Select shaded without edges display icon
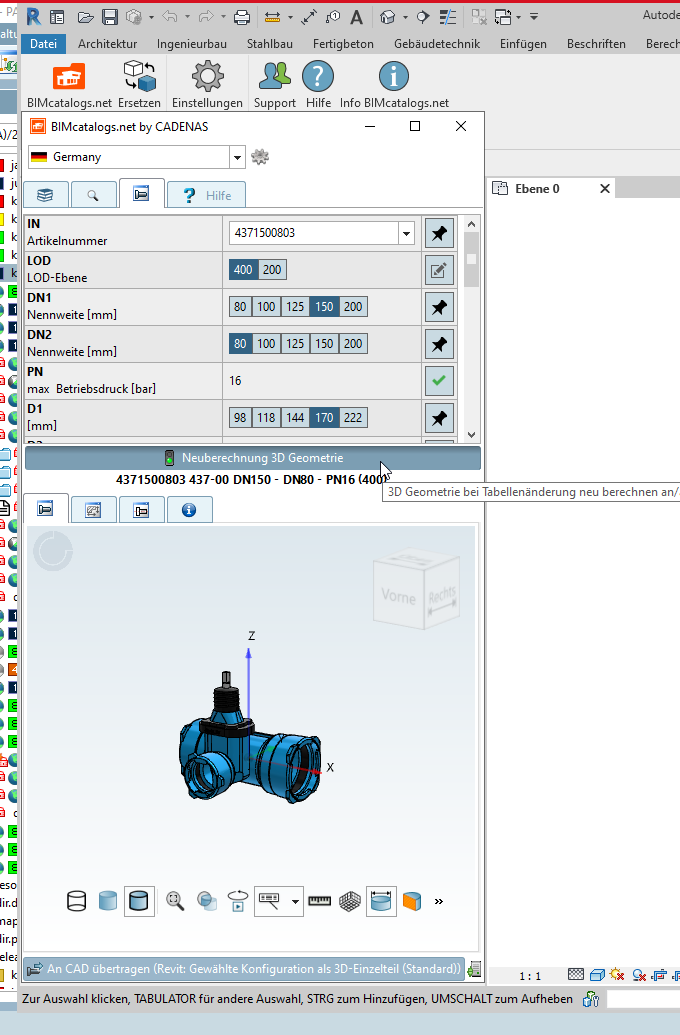 pos(108,901)
